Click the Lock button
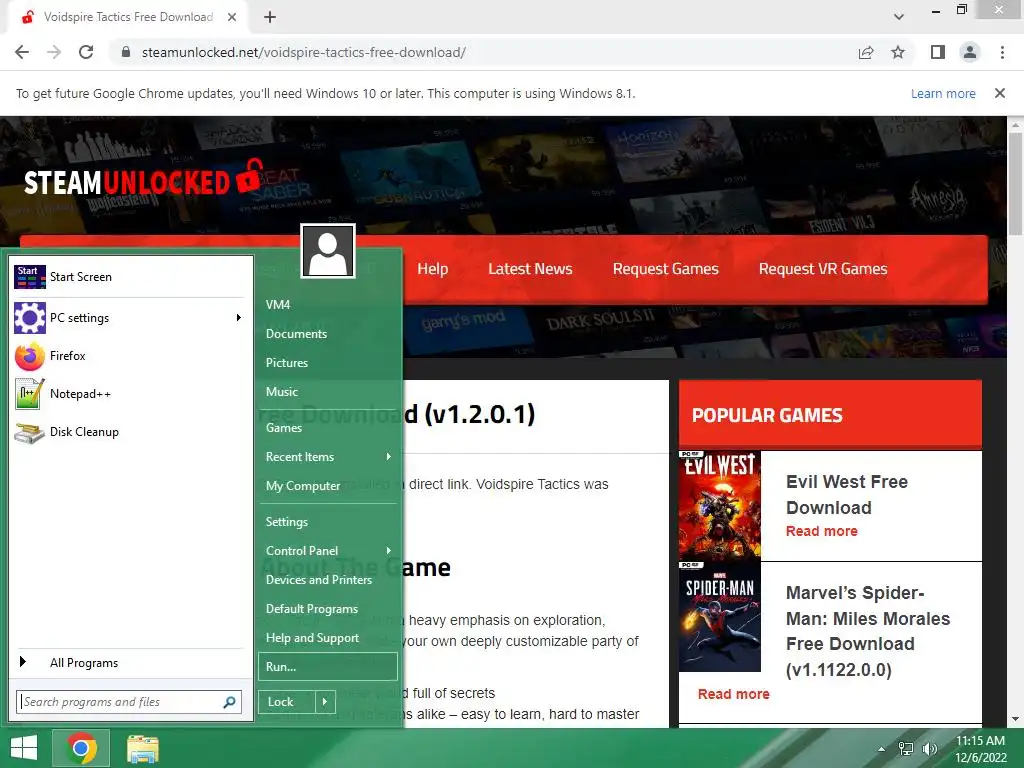Viewport: 1024px width, 768px height. coord(286,702)
